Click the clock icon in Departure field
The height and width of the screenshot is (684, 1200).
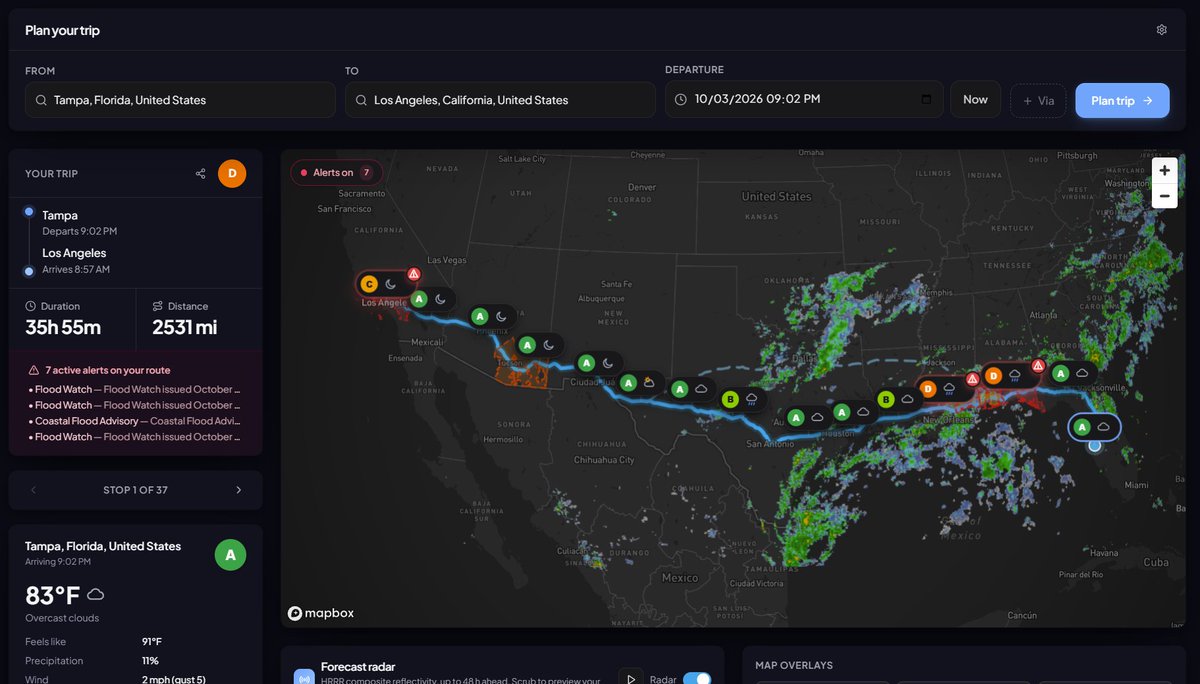click(681, 100)
